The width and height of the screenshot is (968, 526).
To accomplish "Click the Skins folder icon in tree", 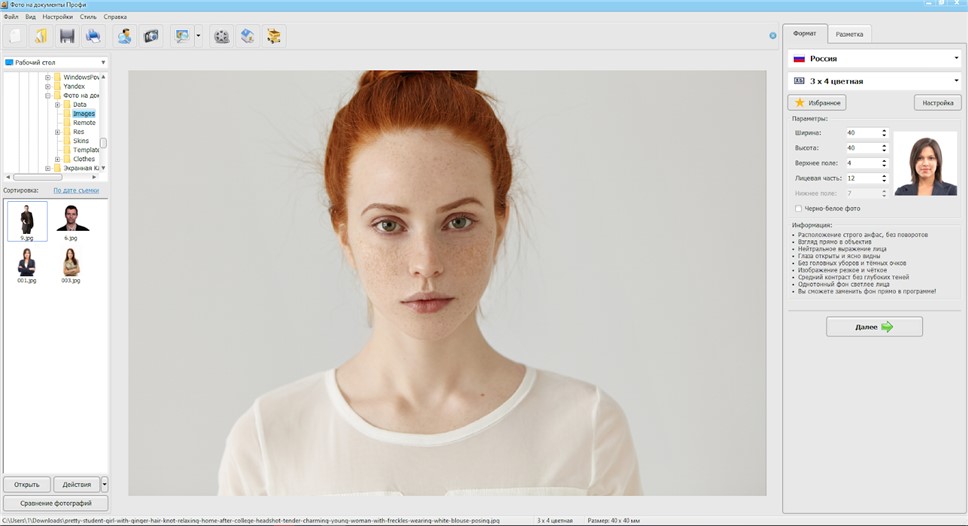I will [67, 141].
